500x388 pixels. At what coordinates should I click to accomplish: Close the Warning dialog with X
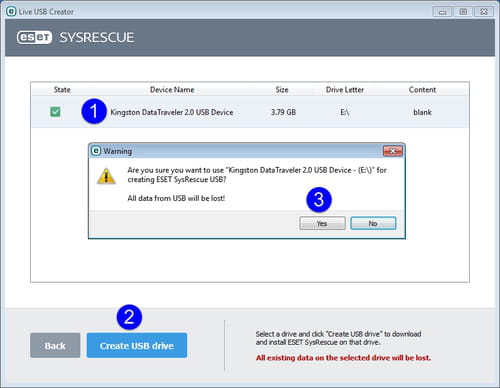point(393,151)
